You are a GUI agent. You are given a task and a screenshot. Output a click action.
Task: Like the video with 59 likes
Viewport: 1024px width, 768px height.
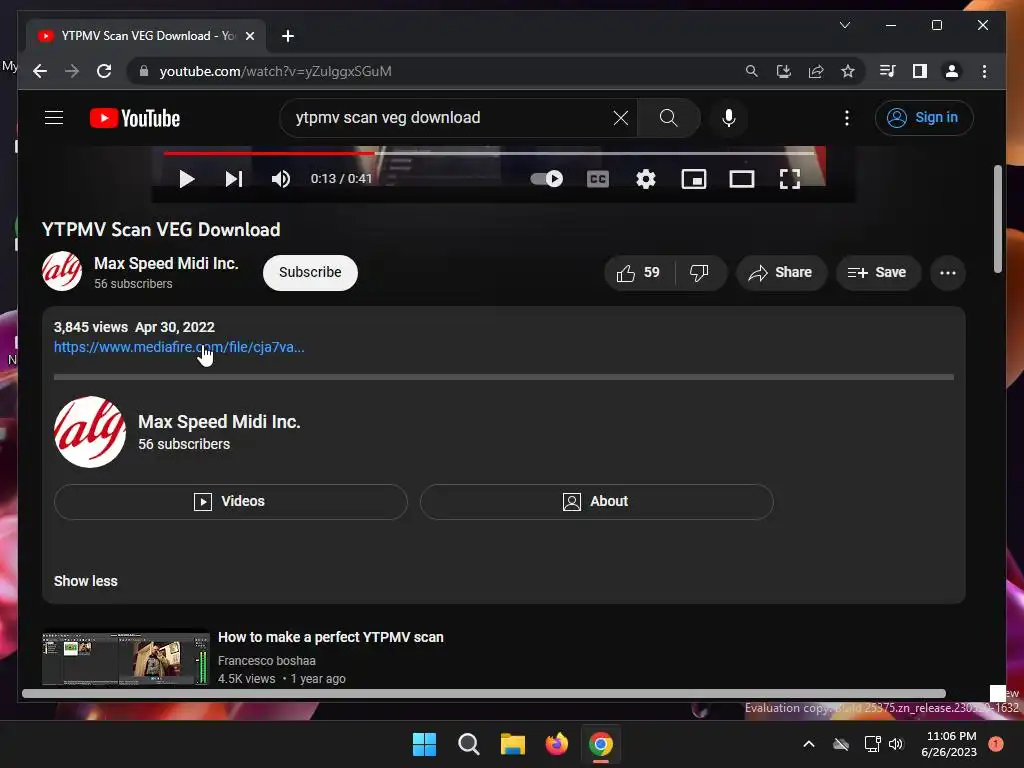[639, 272]
